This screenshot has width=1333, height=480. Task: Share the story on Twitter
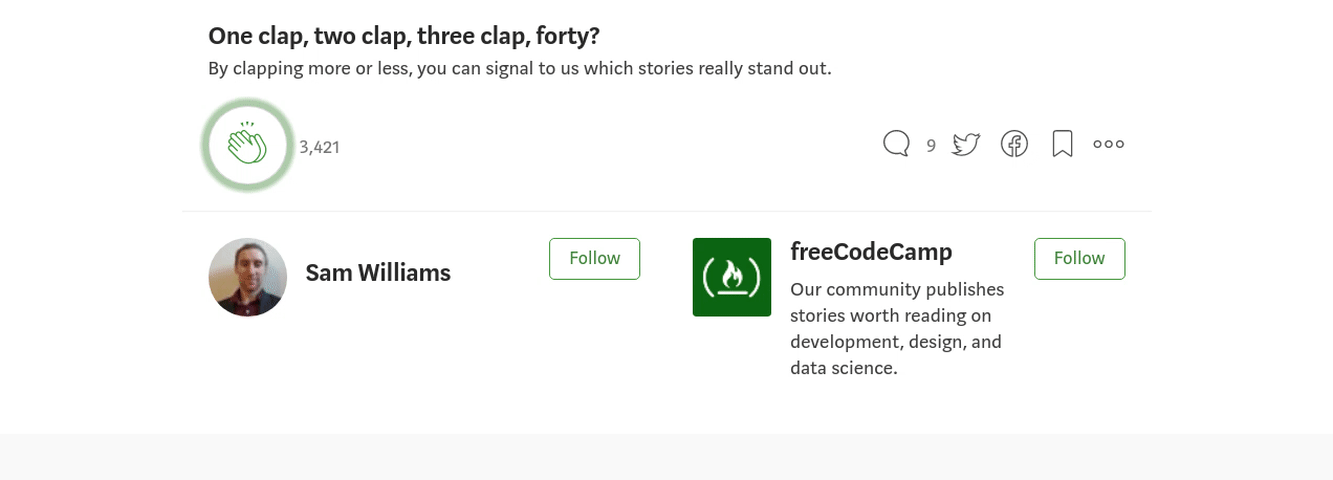tap(965, 144)
